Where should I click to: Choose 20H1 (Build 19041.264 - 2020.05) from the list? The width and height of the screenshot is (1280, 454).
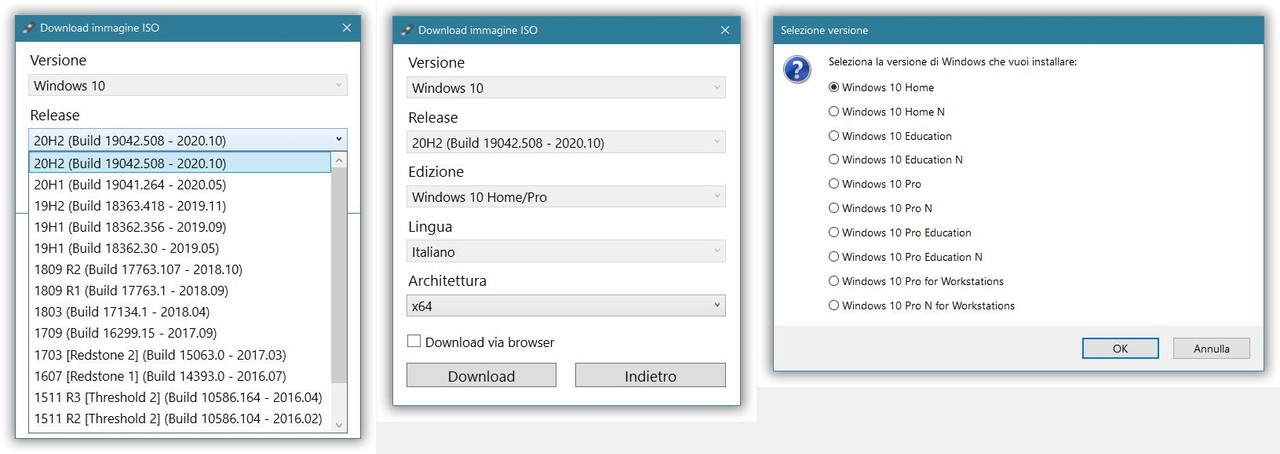coord(180,184)
